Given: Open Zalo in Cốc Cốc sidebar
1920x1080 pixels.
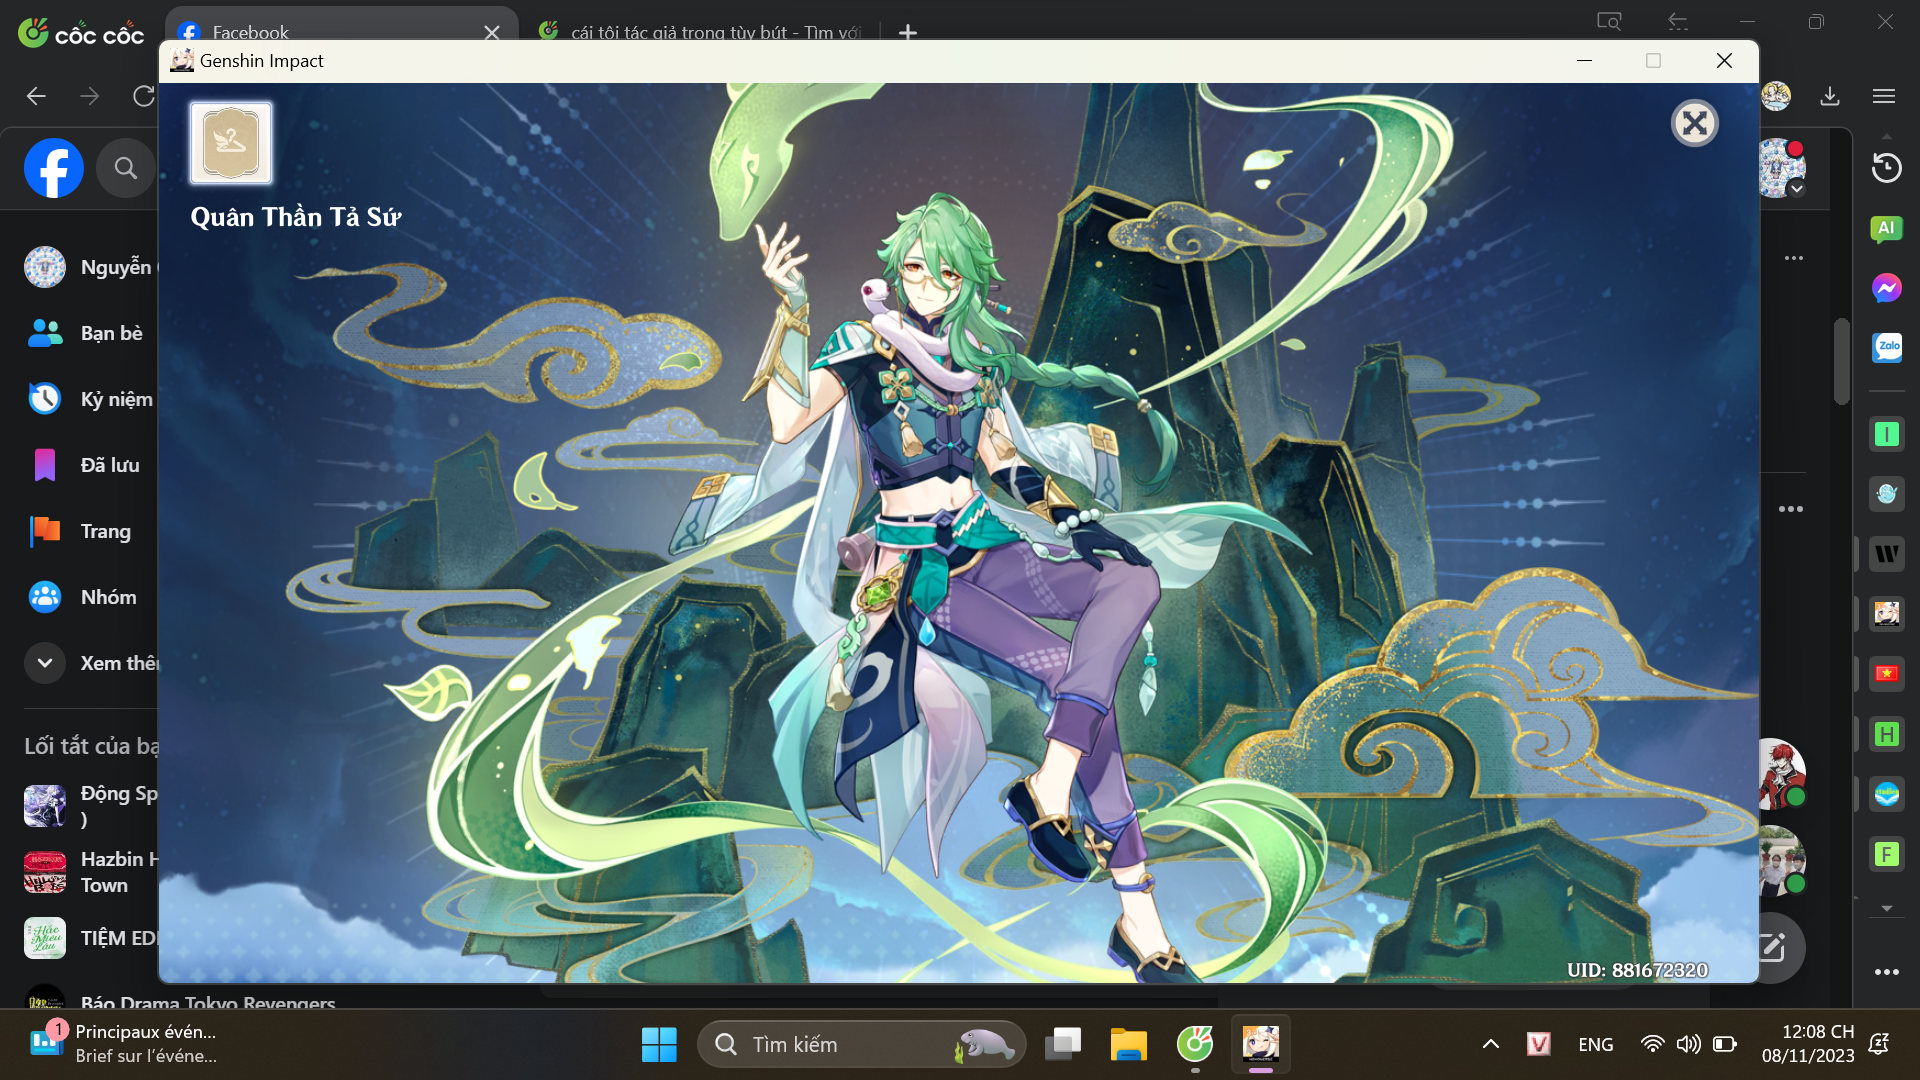Looking at the screenshot, I should [x=1886, y=347].
